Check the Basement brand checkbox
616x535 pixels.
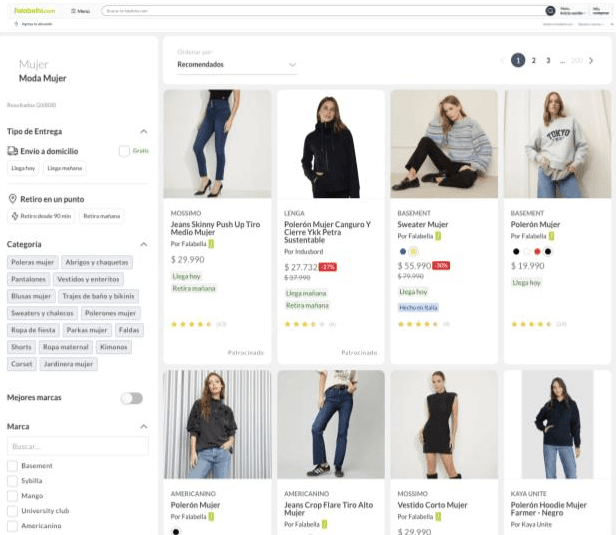13,466
